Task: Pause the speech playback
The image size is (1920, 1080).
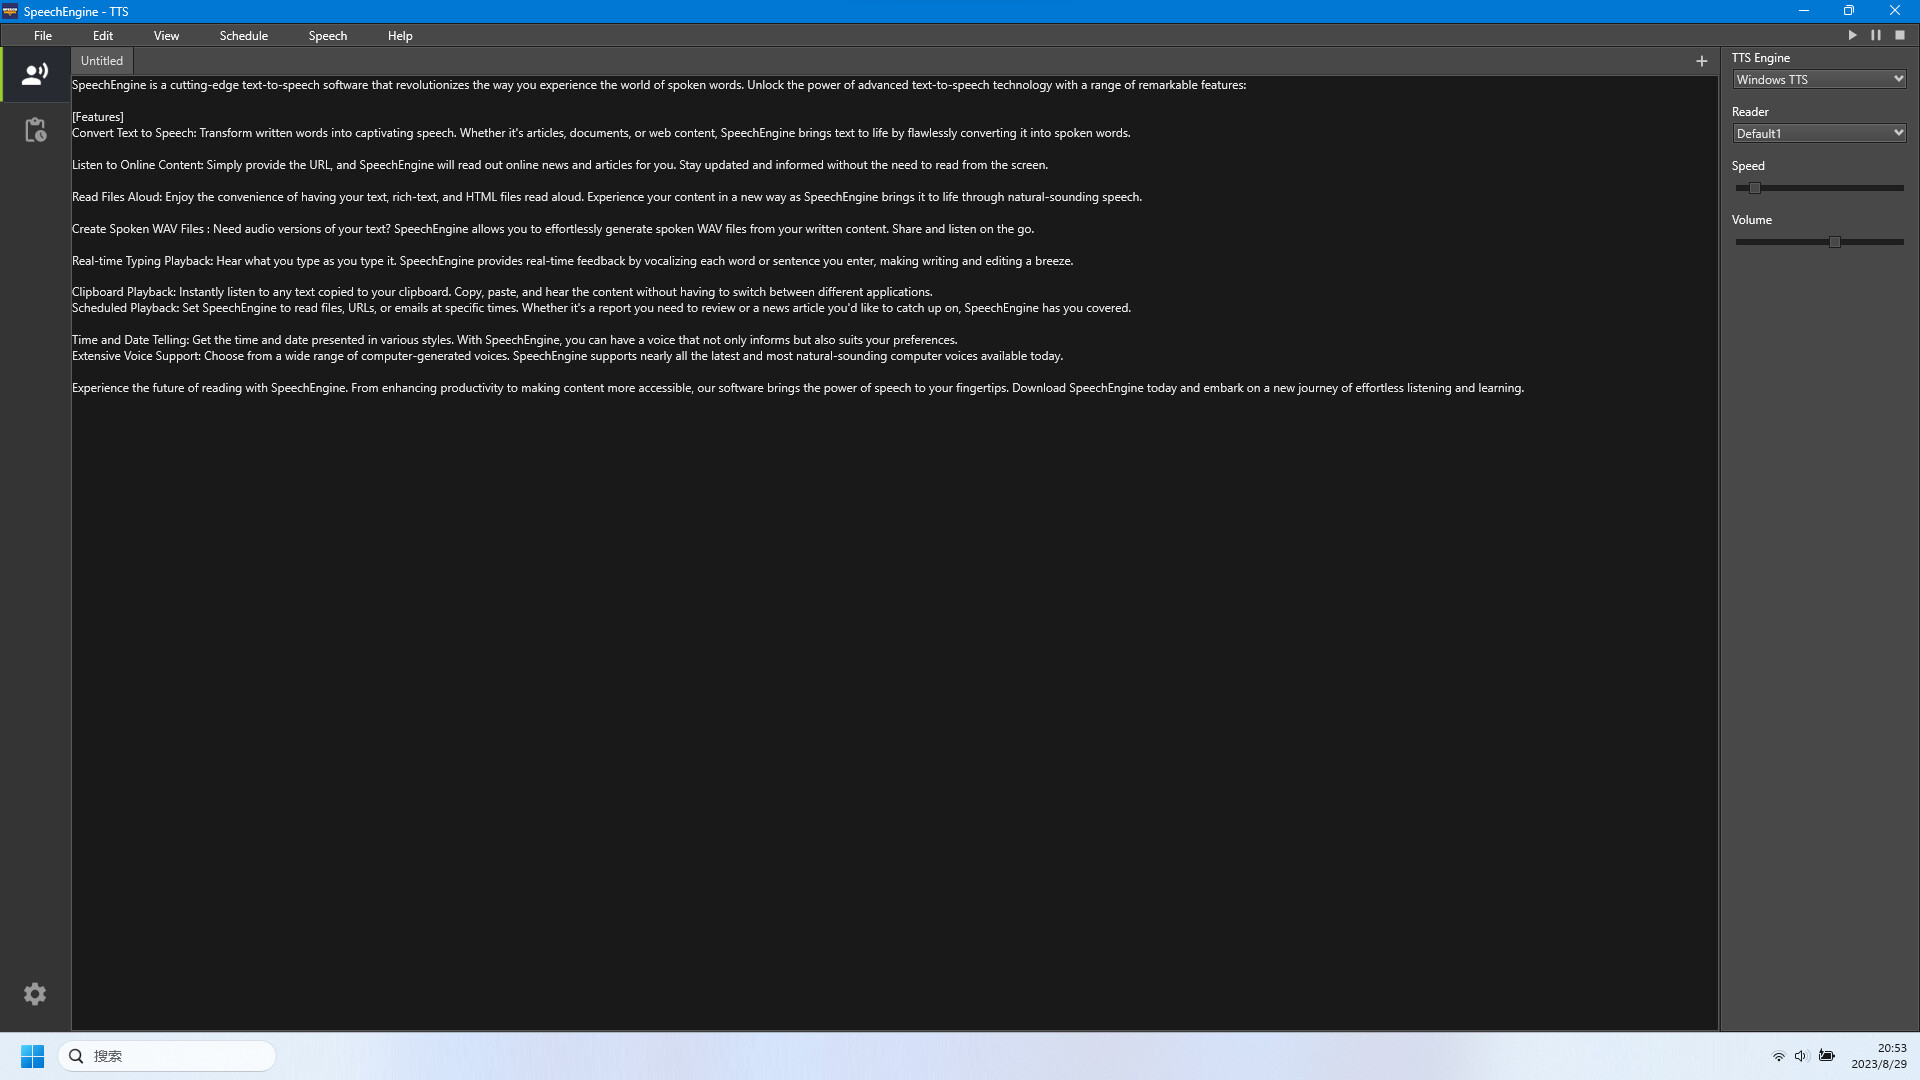Action: tap(1877, 34)
